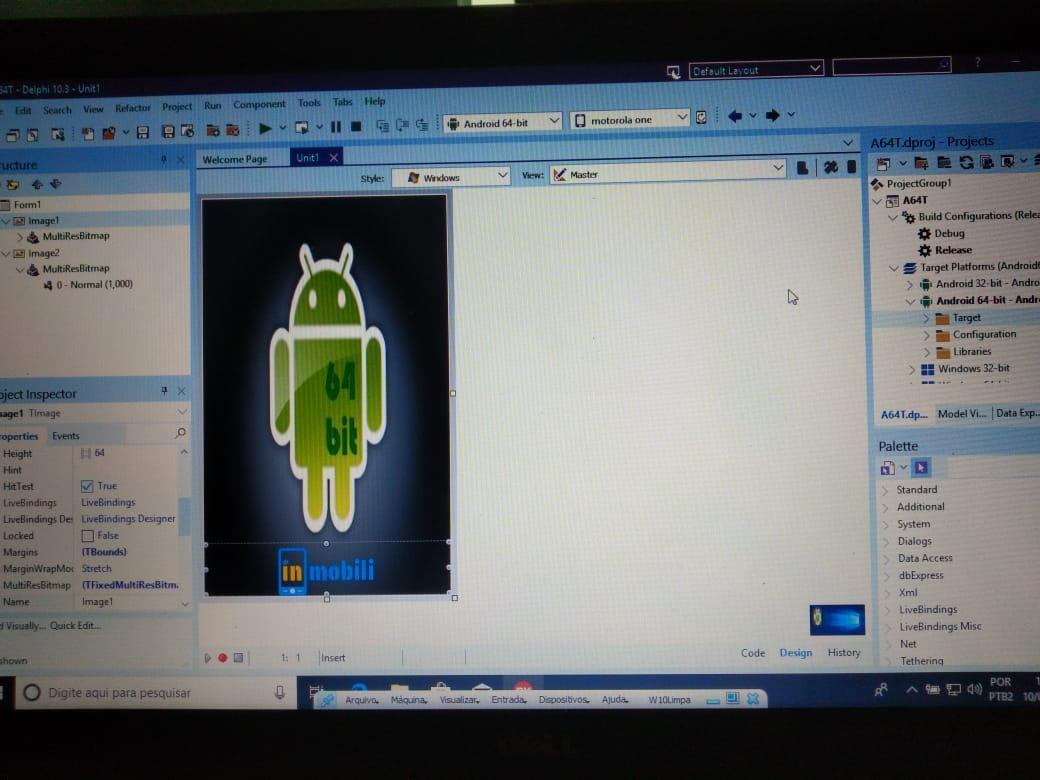
Task: Click the move down arrow in Structure toolbar
Action: 56,184
